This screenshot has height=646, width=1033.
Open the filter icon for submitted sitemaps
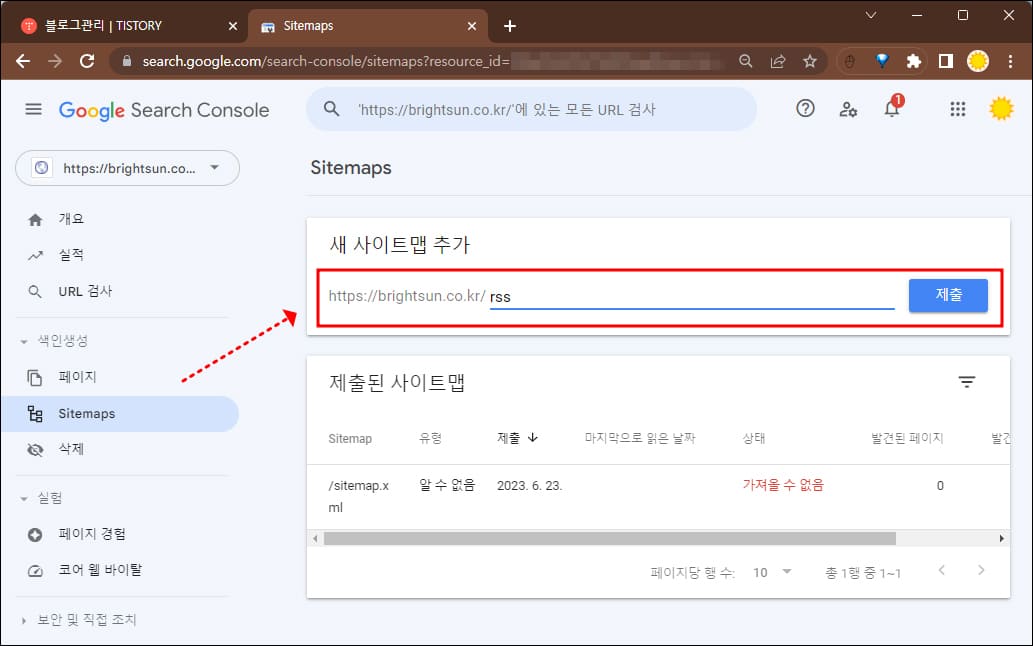(x=966, y=382)
